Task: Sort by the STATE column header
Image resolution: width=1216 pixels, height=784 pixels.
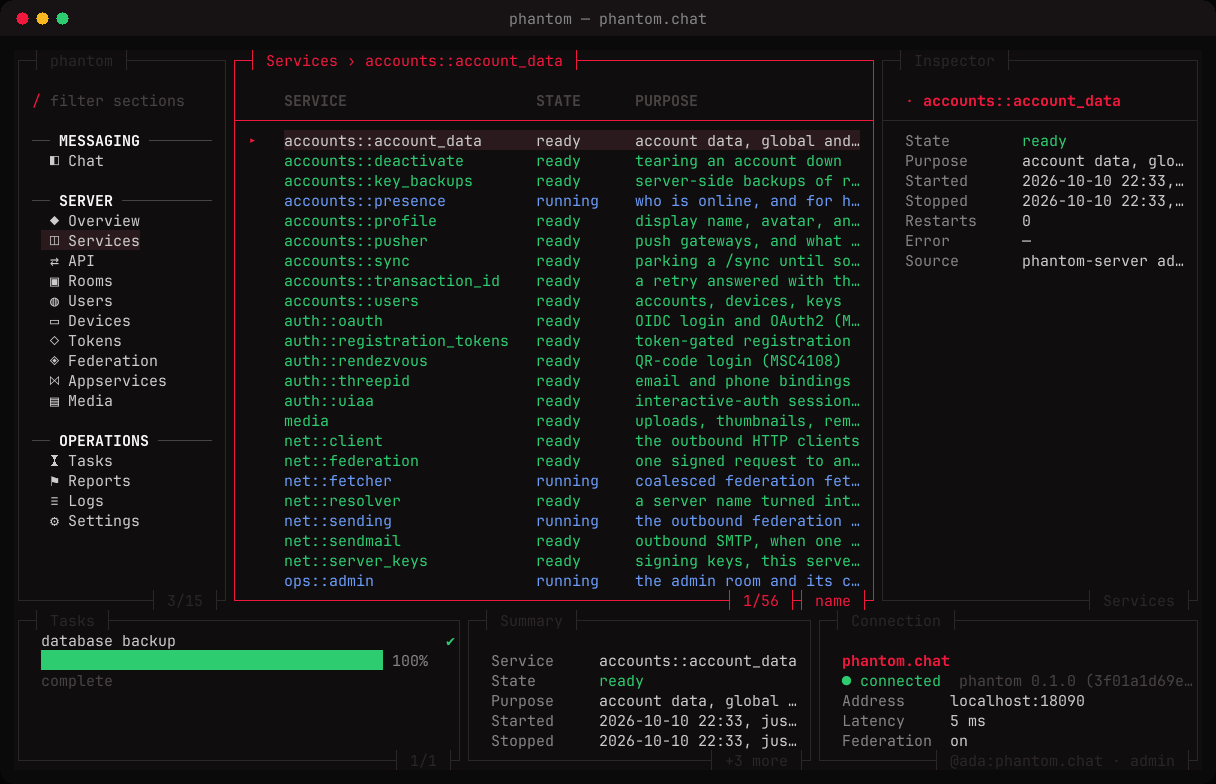Action: click(558, 101)
